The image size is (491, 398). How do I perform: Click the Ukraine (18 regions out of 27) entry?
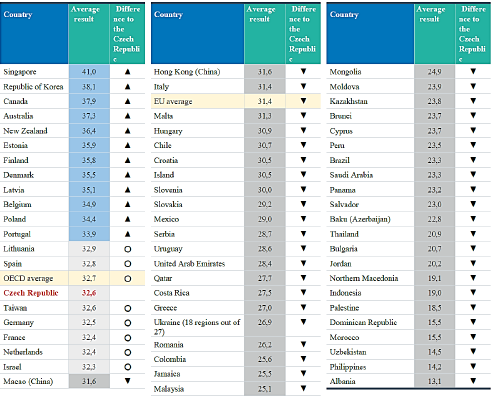coord(197,327)
